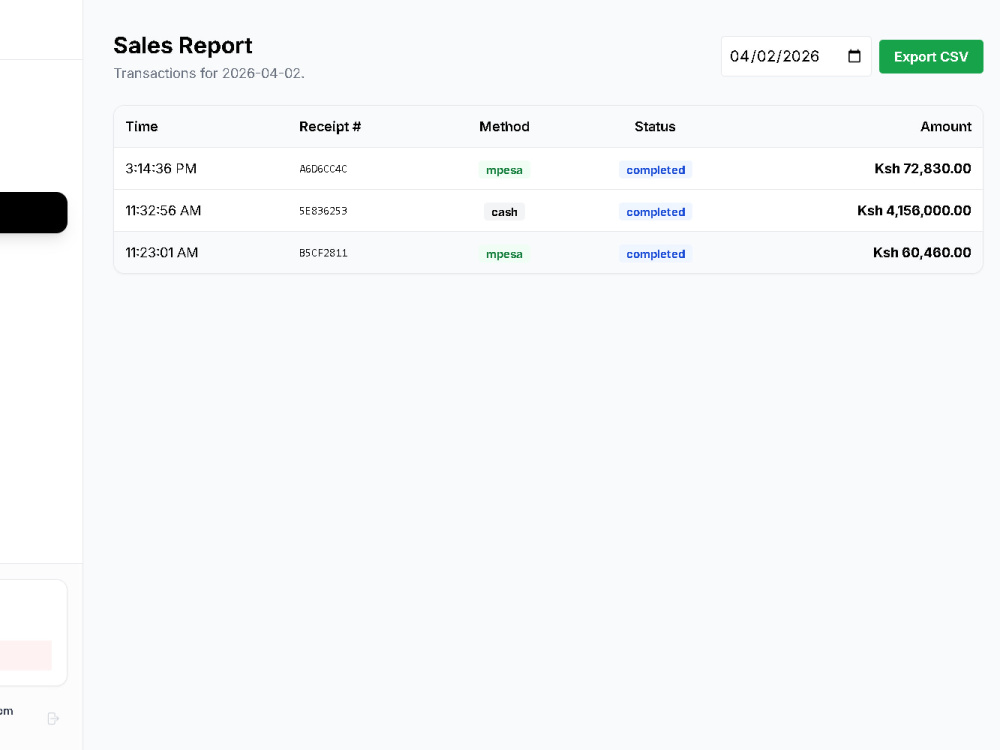The height and width of the screenshot is (750, 1000).
Task: Click the Sales Report heading
Action: [x=183, y=45]
